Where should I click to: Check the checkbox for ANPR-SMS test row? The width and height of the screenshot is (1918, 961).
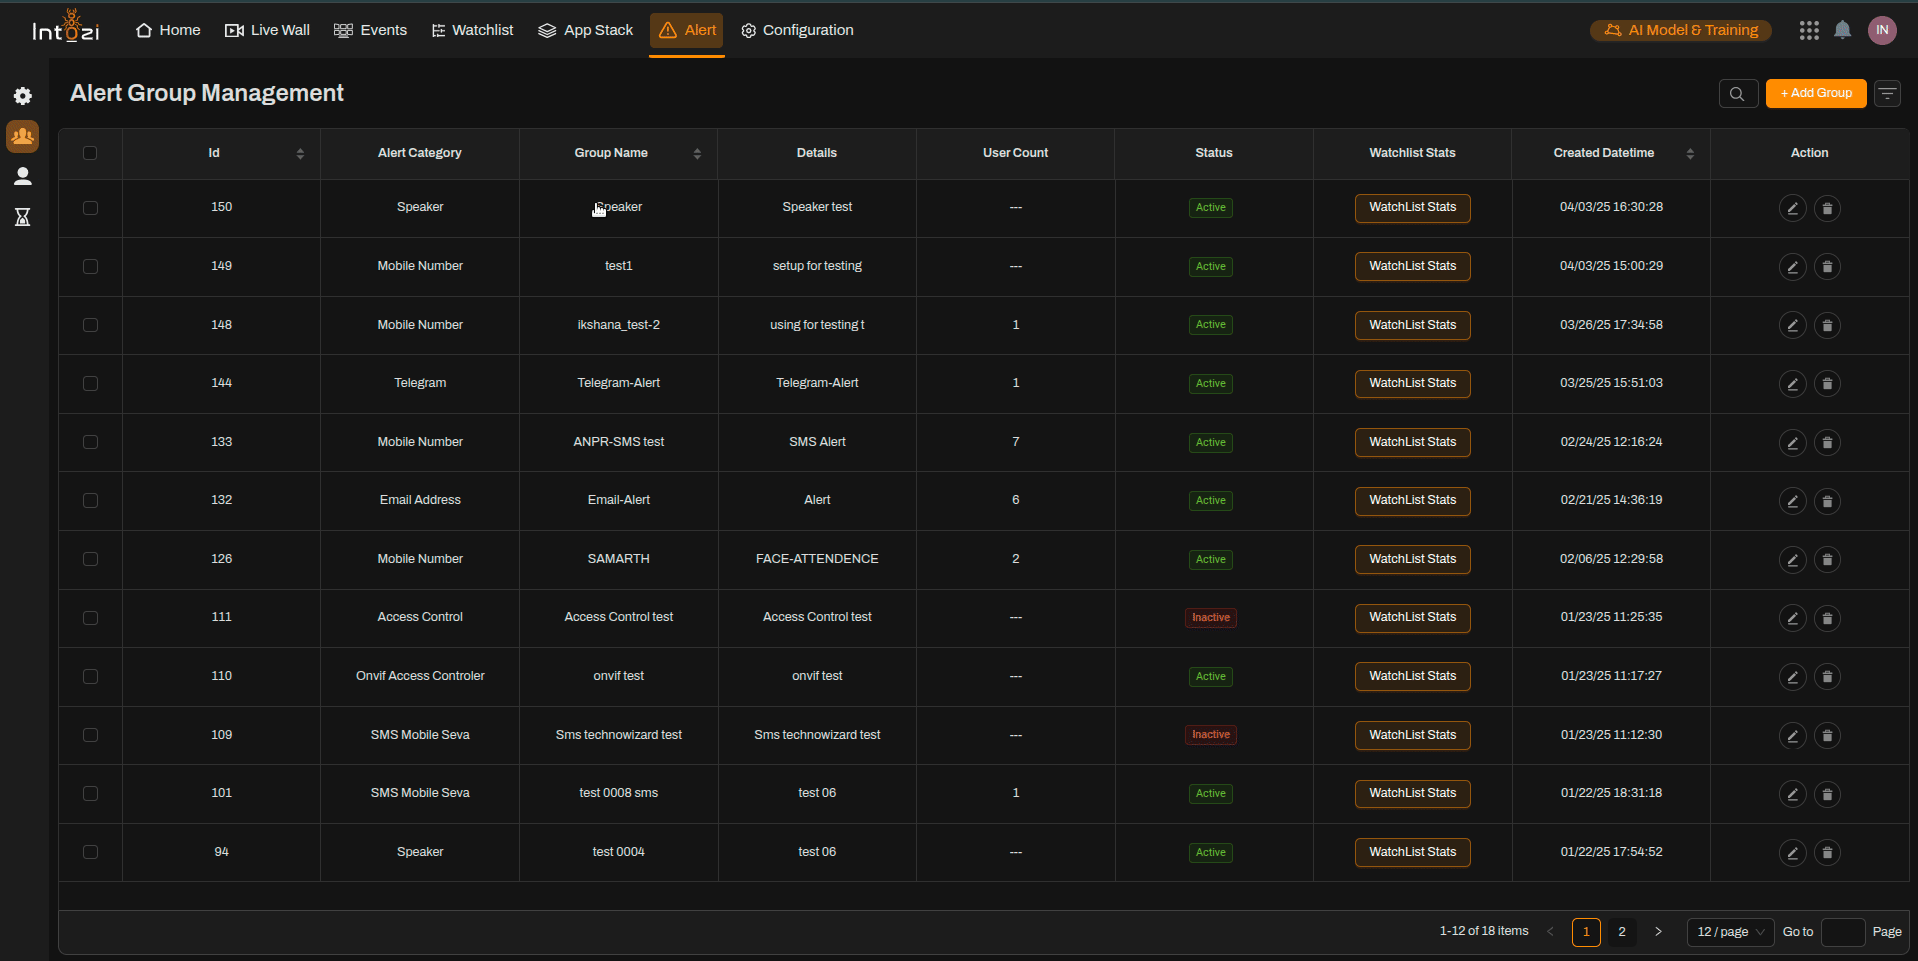tap(90, 442)
